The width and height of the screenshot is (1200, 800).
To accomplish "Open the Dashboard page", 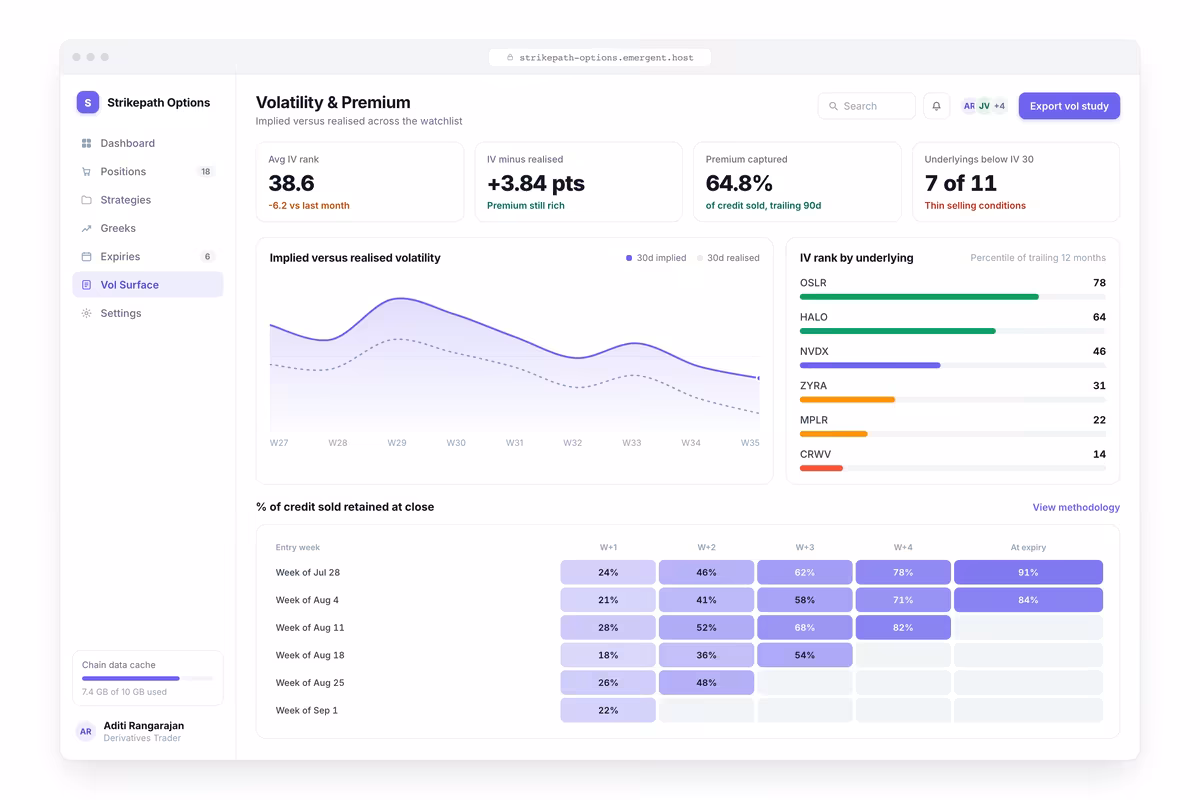I will click(148, 143).
